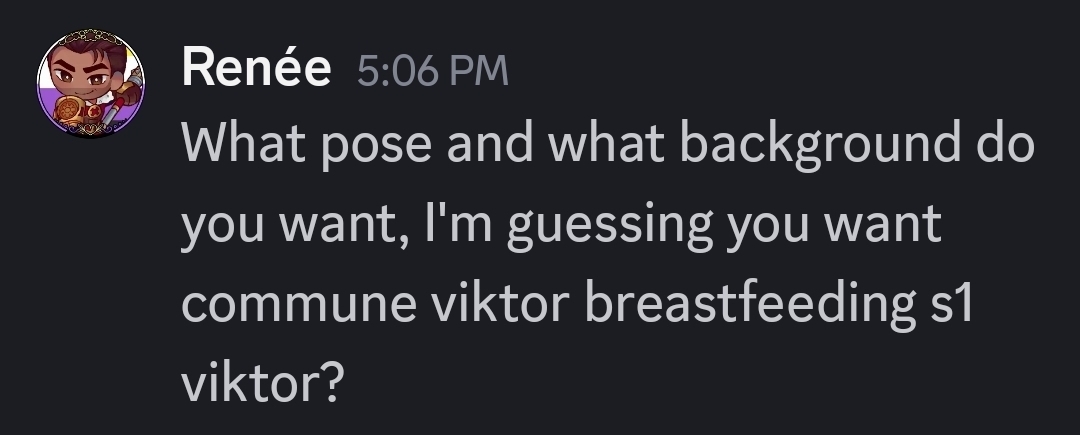Click the username Renée
Image resolution: width=1080 pixels, height=435 pixels.
tap(256, 70)
